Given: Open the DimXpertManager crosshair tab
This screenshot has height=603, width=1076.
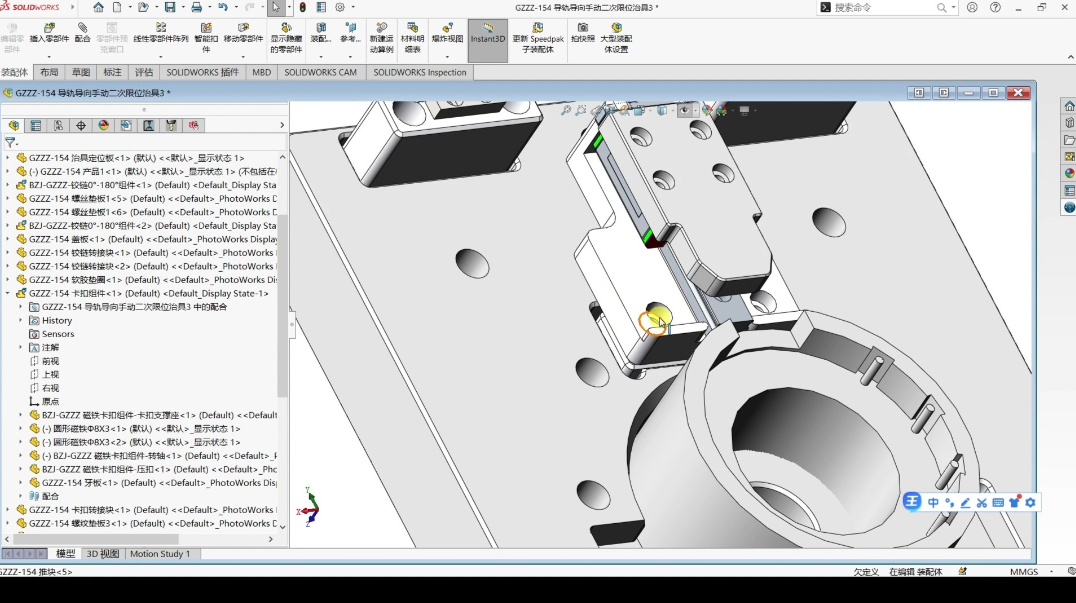Looking at the screenshot, I should [81, 126].
